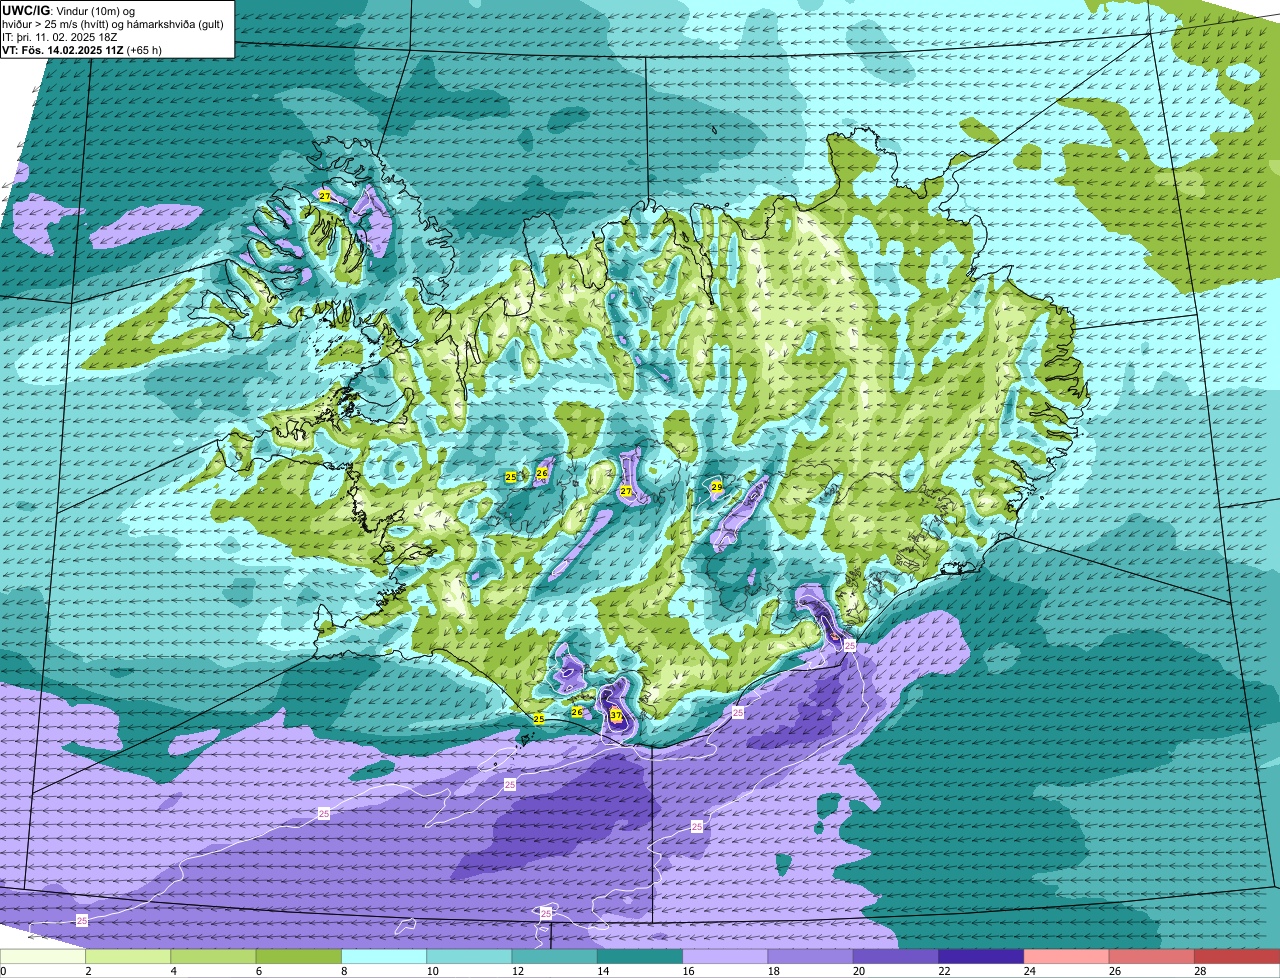Click the legend scale value '8'
The width and height of the screenshot is (1280, 978).
tap(344, 971)
